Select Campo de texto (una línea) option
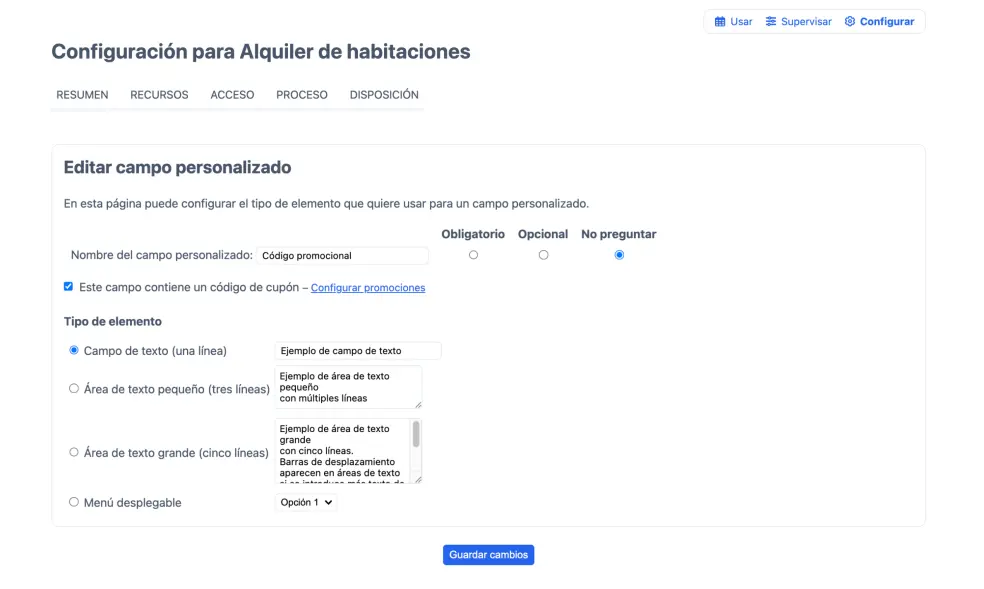 74,351
